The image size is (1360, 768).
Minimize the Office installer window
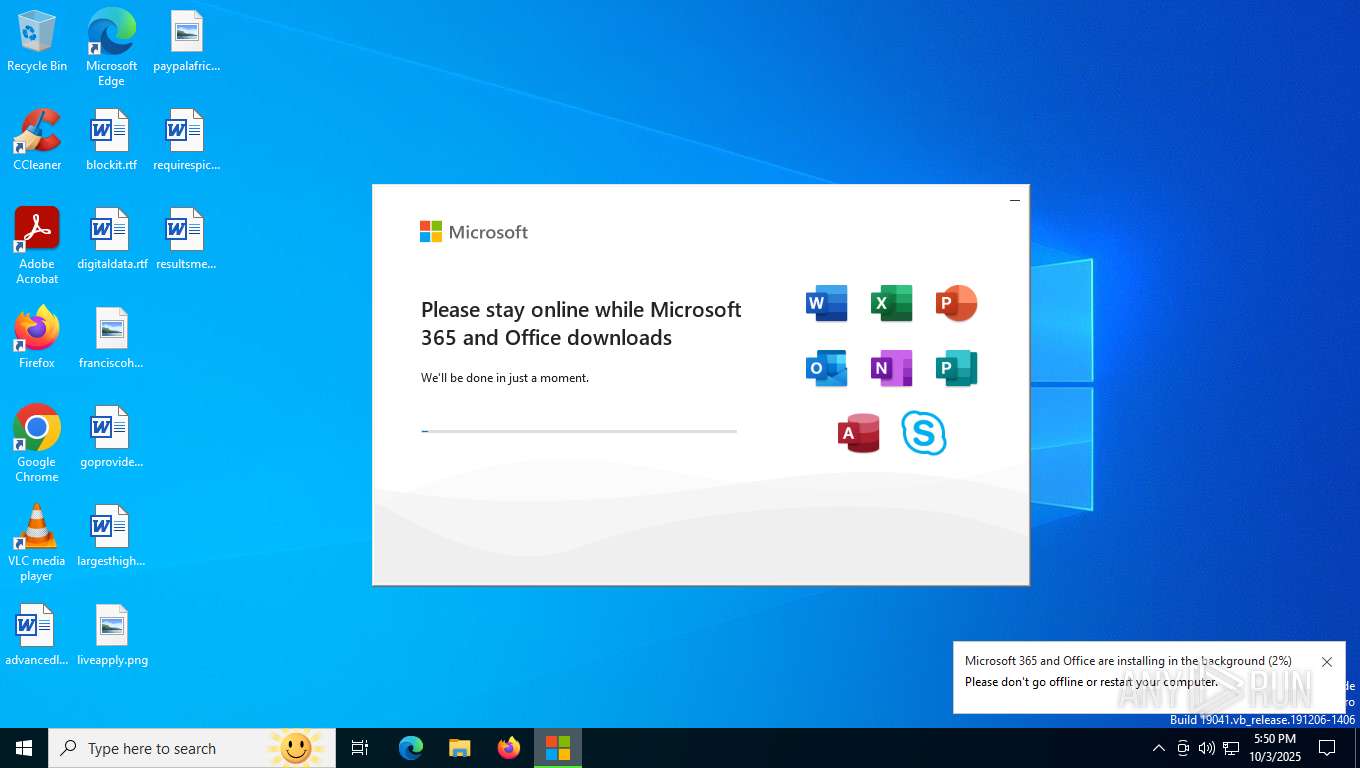click(1015, 200)
